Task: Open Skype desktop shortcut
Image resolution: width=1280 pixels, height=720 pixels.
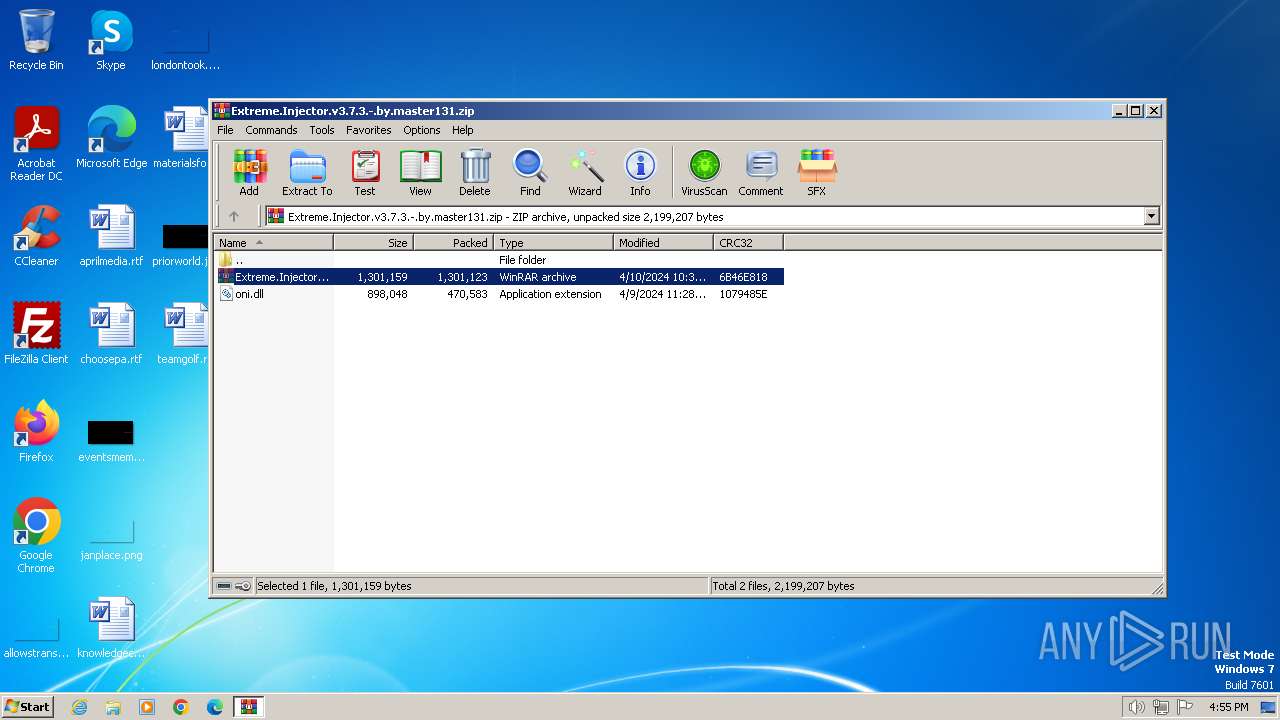Action: tap(110, 40)
